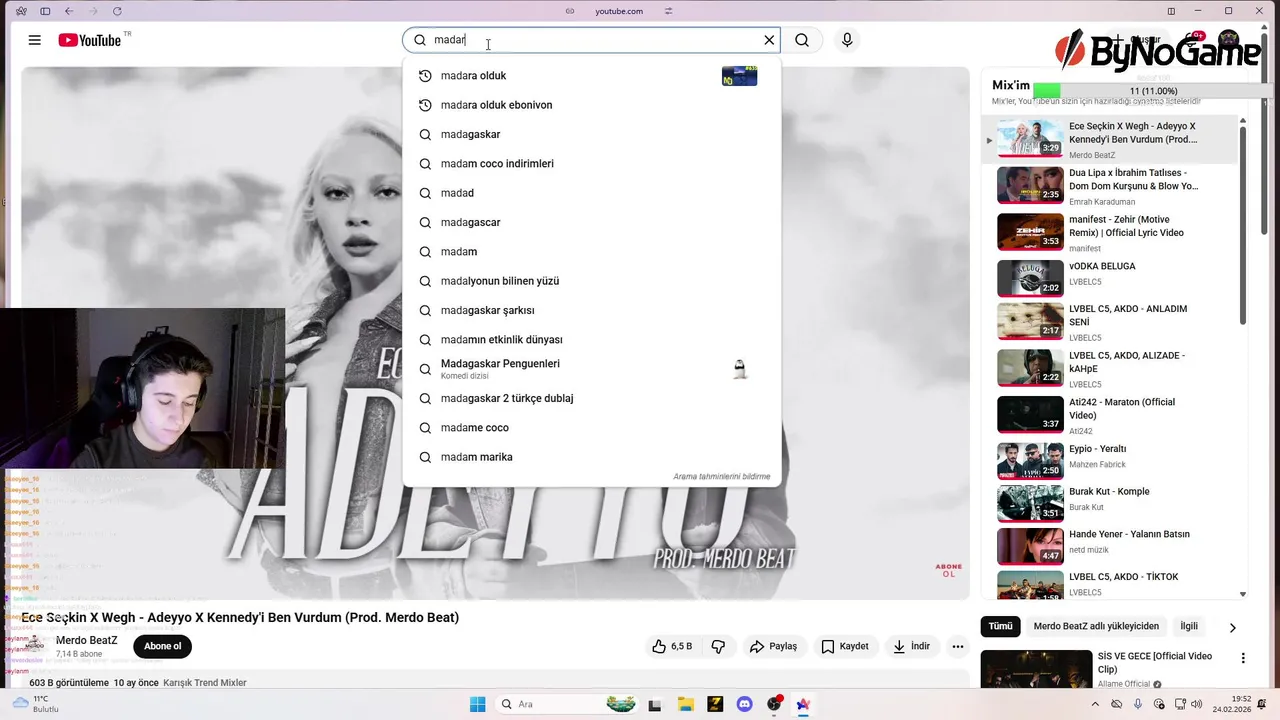Click the magnifier search submit button

pos(802,40)
